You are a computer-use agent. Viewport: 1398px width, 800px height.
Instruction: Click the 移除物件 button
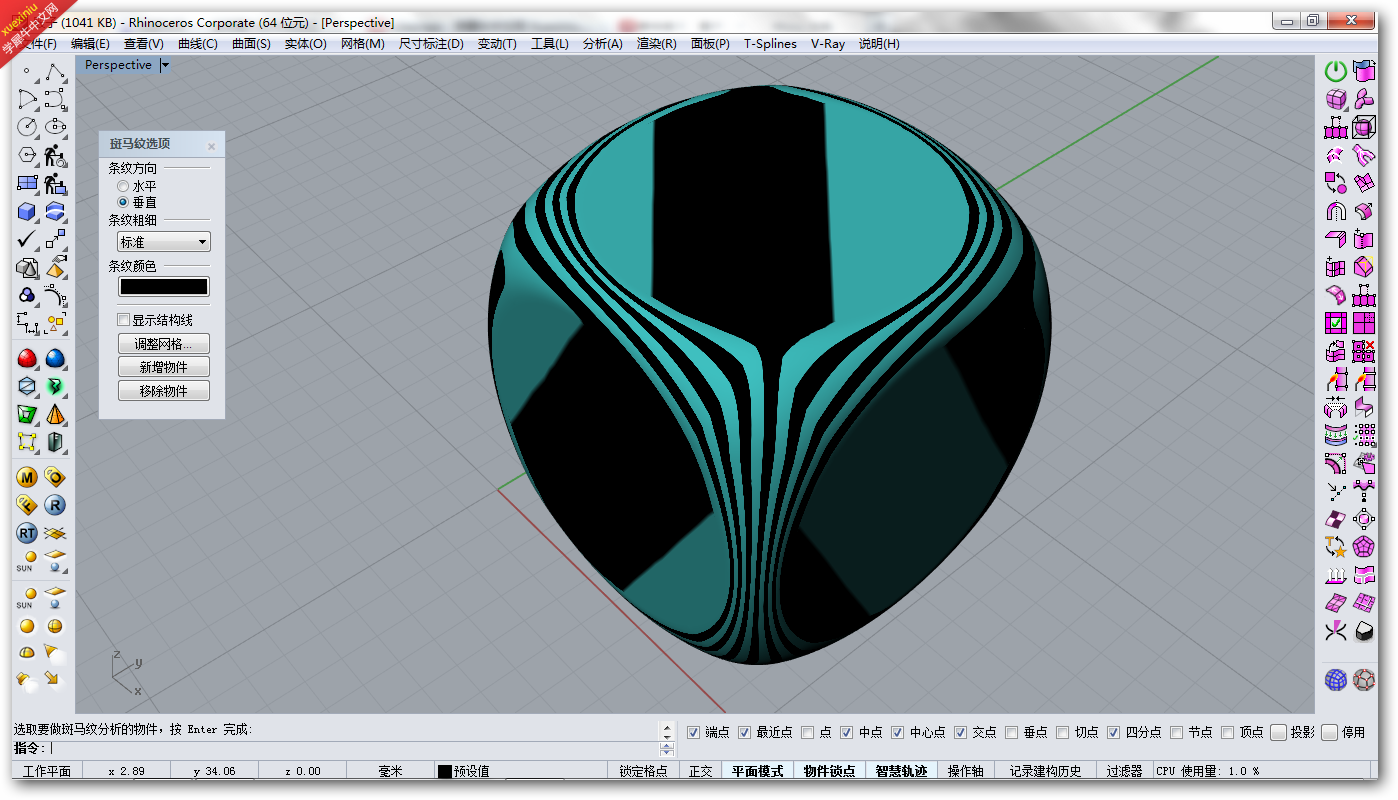coord(164,391)
